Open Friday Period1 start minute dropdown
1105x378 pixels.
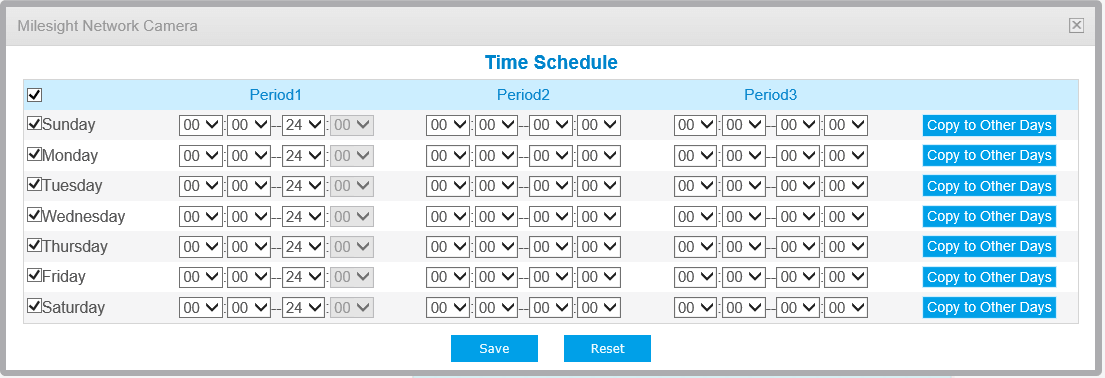coord(249,278)
